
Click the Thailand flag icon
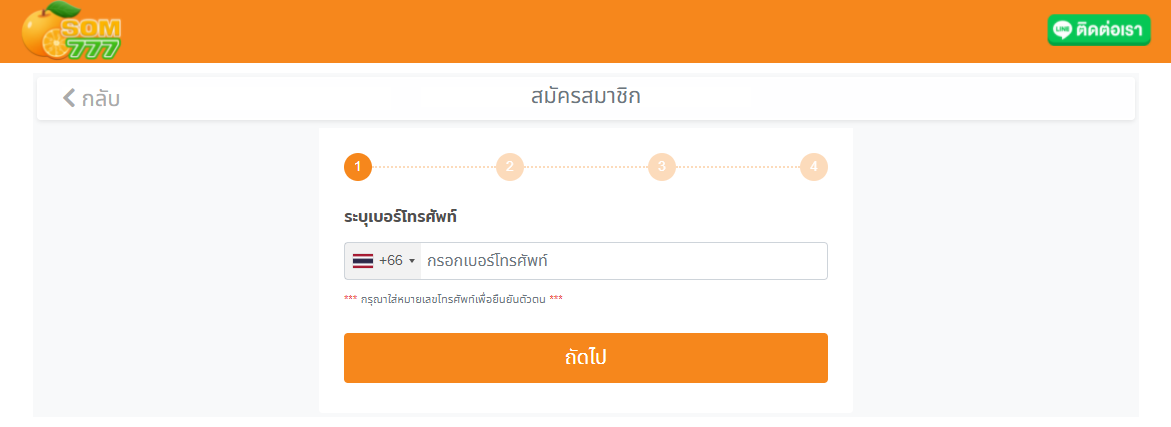coord(363,261)
